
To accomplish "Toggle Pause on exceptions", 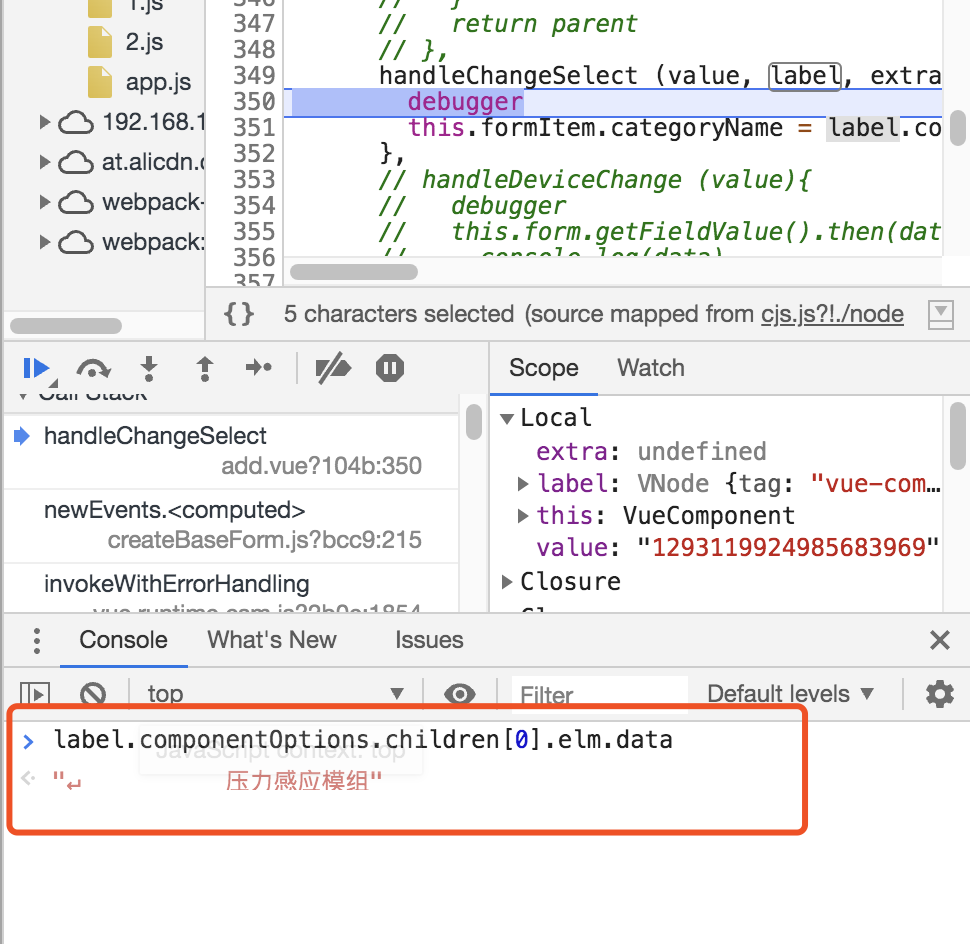I will coord(389,368).
